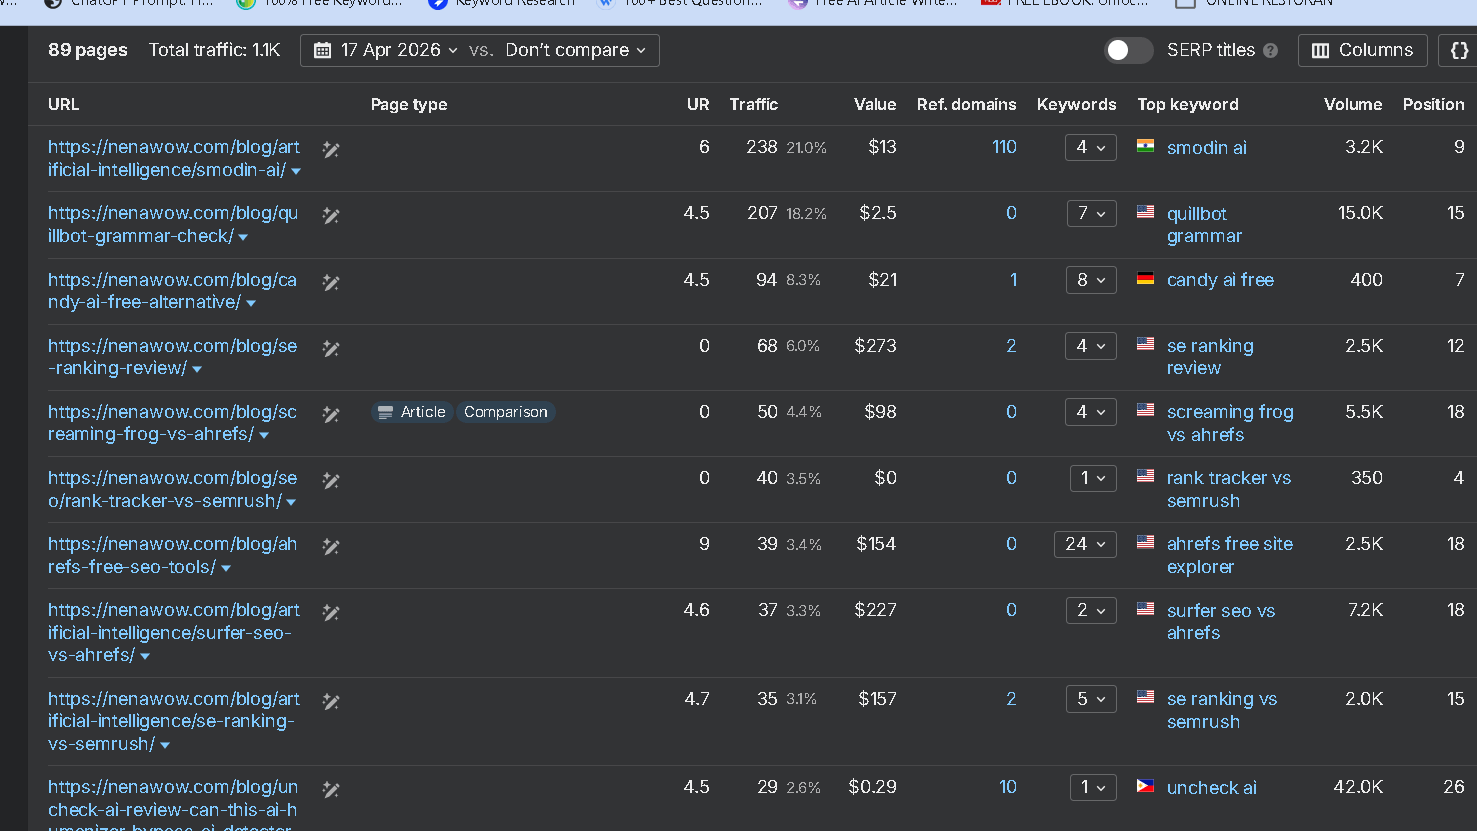Click the Article page type tag
This screenshot has width=1477, height=831.
click(412, 412)
